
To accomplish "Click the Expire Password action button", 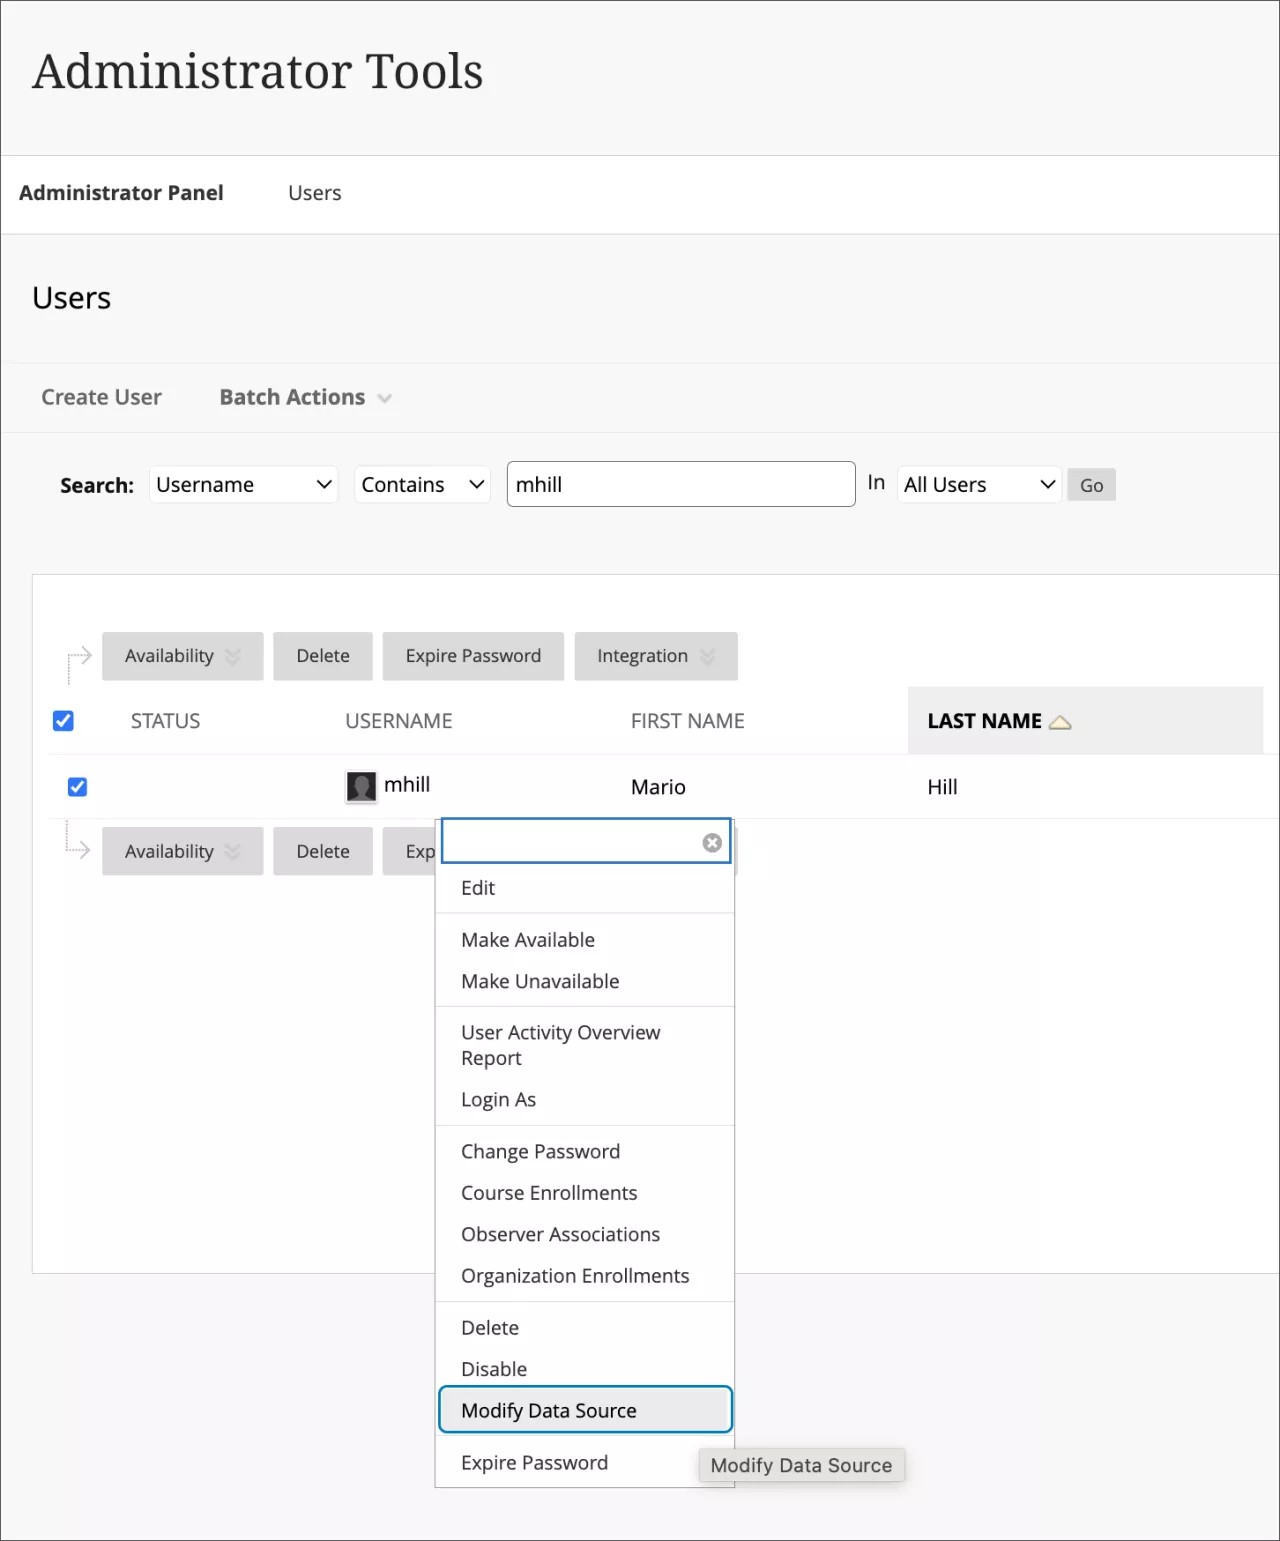I will 472,656.
